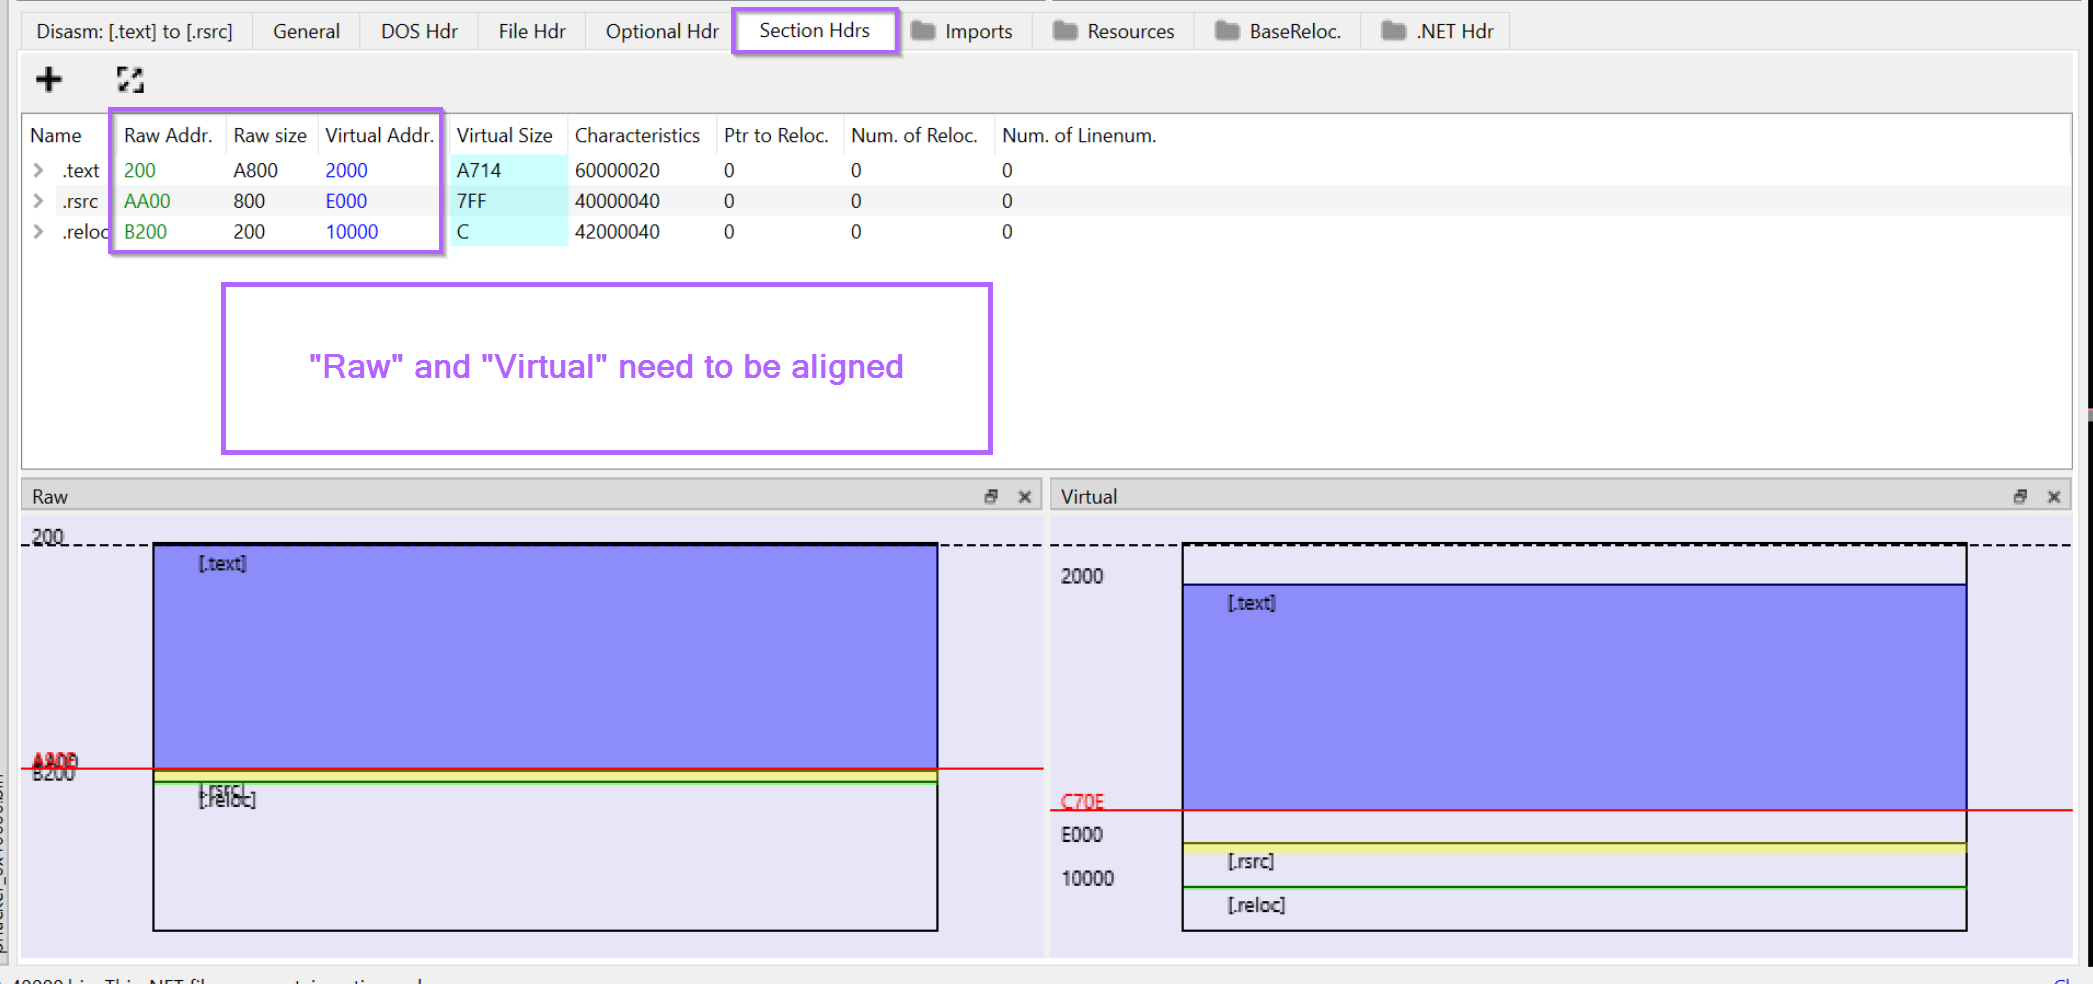
Task: Select .text raw address 200
Action: pos(140,170)
